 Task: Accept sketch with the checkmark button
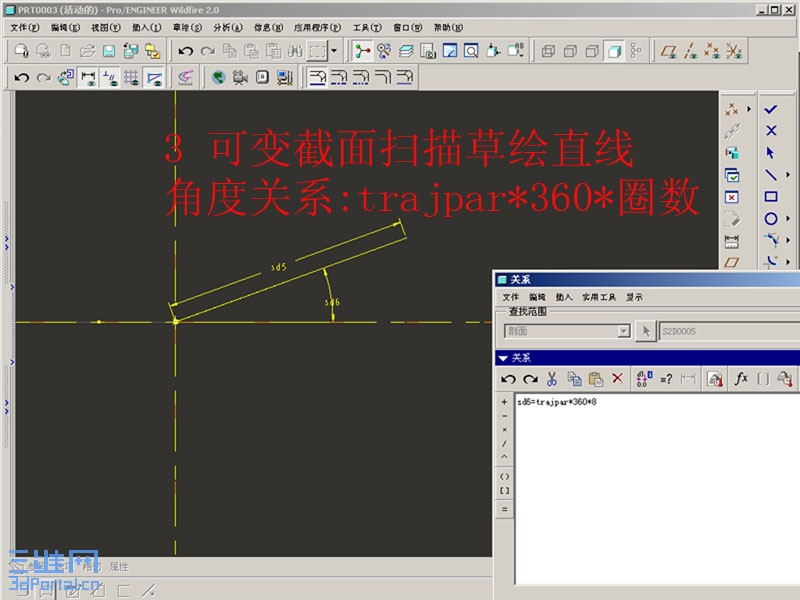coord(770,109)
